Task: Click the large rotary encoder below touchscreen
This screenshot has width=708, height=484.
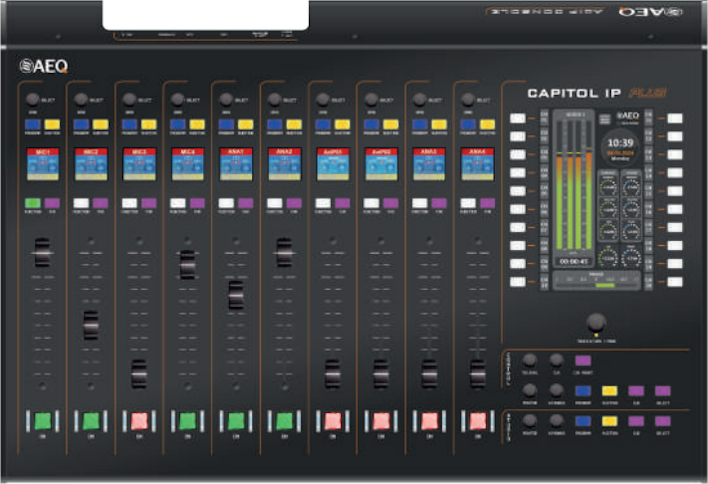Action: point(596,323)
